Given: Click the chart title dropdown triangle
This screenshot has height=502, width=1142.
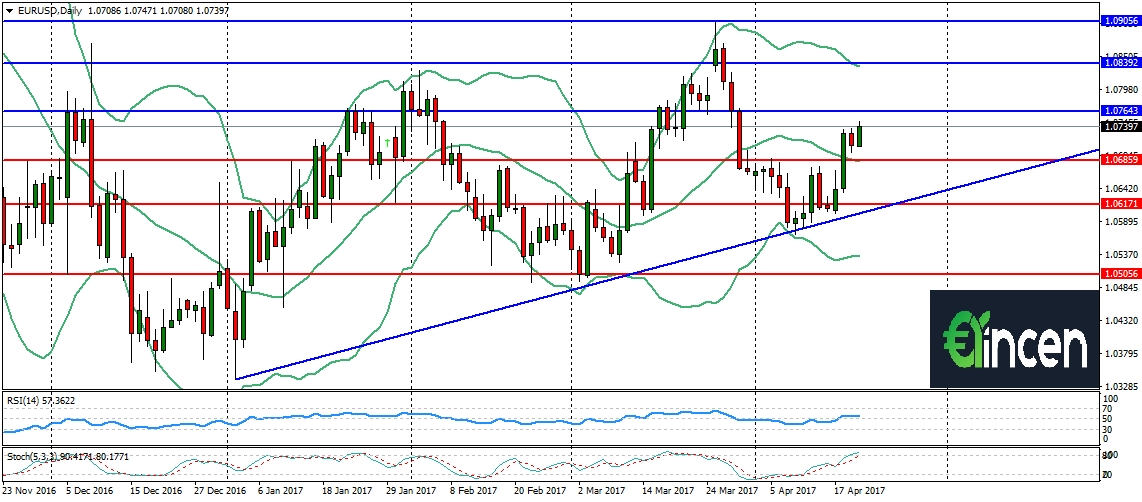Looking at the screenshot, I should tap(9, 12).
